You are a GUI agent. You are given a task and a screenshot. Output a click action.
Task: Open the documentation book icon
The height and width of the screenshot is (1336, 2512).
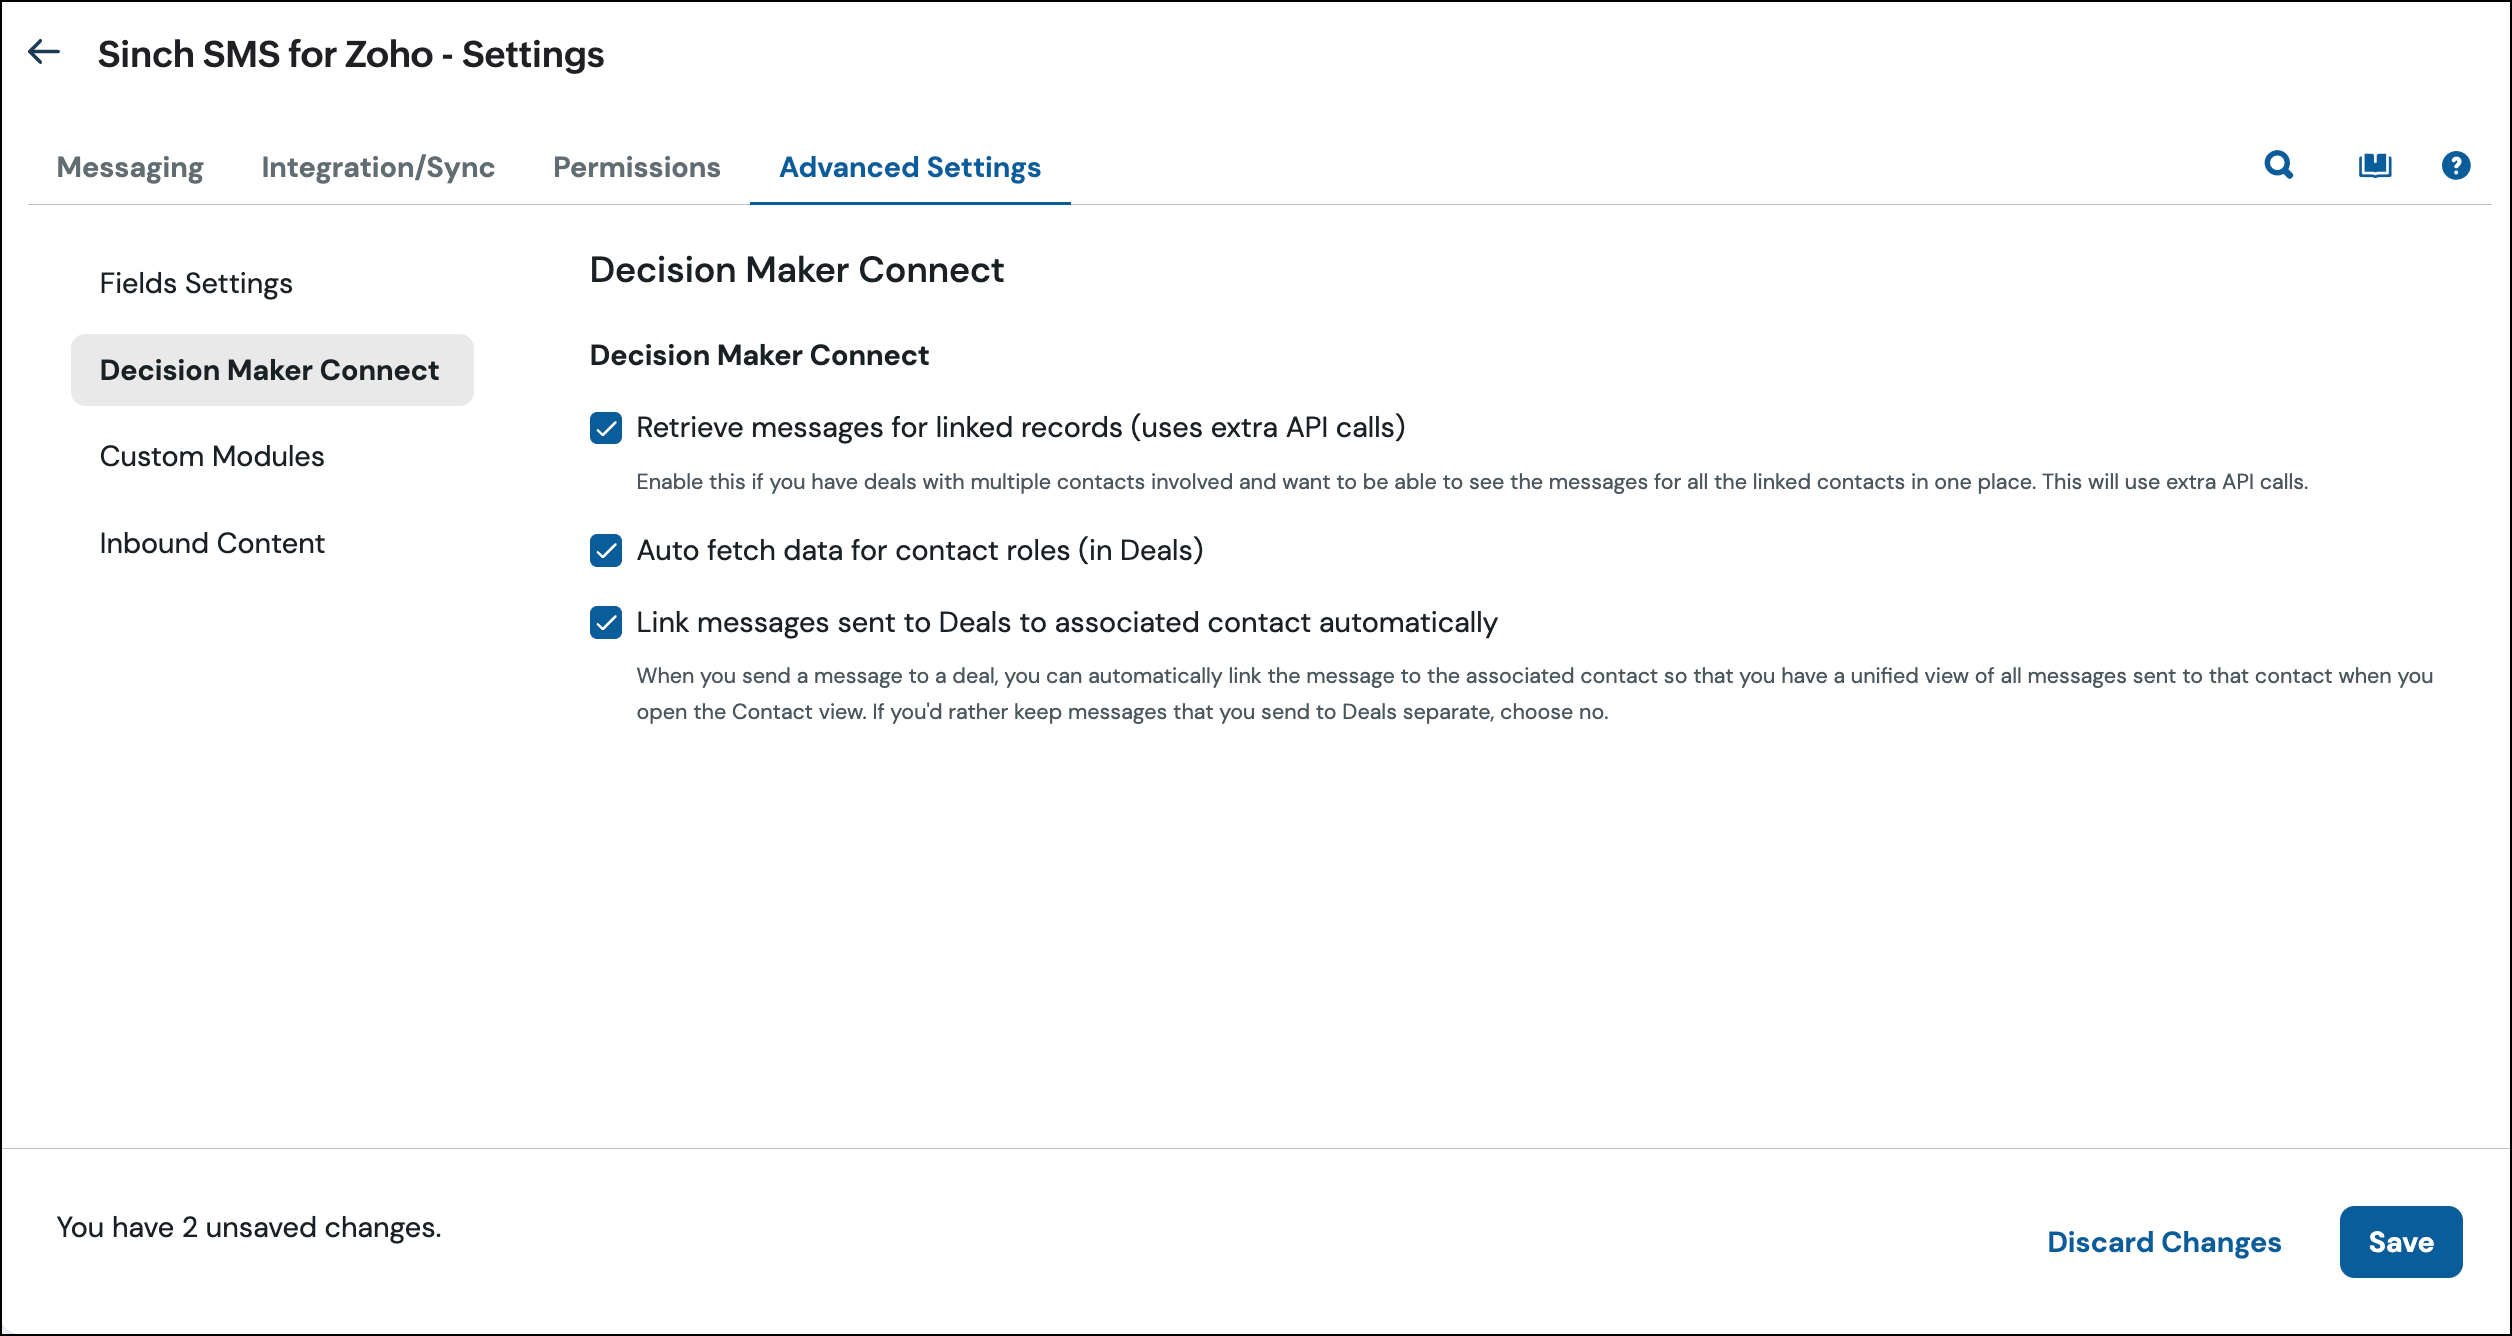[2375, 165]
